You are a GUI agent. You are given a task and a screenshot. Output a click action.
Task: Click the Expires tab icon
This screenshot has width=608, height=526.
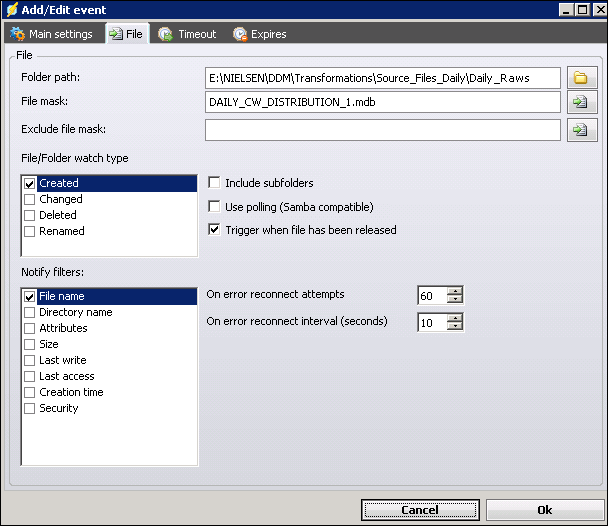tap(240, 34)
